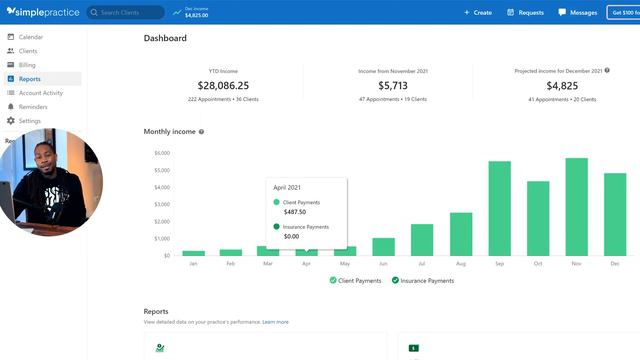The width and height of the screenshot is (640, 360).
Task: Click the Reports sidebar icon
Action: coord(11,78)
